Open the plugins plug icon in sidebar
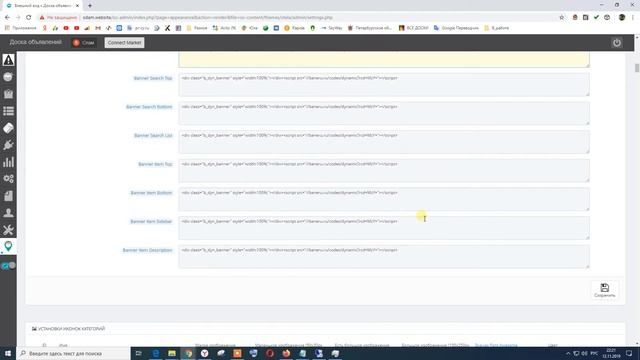The image size is (640, 360). point(8,145)
